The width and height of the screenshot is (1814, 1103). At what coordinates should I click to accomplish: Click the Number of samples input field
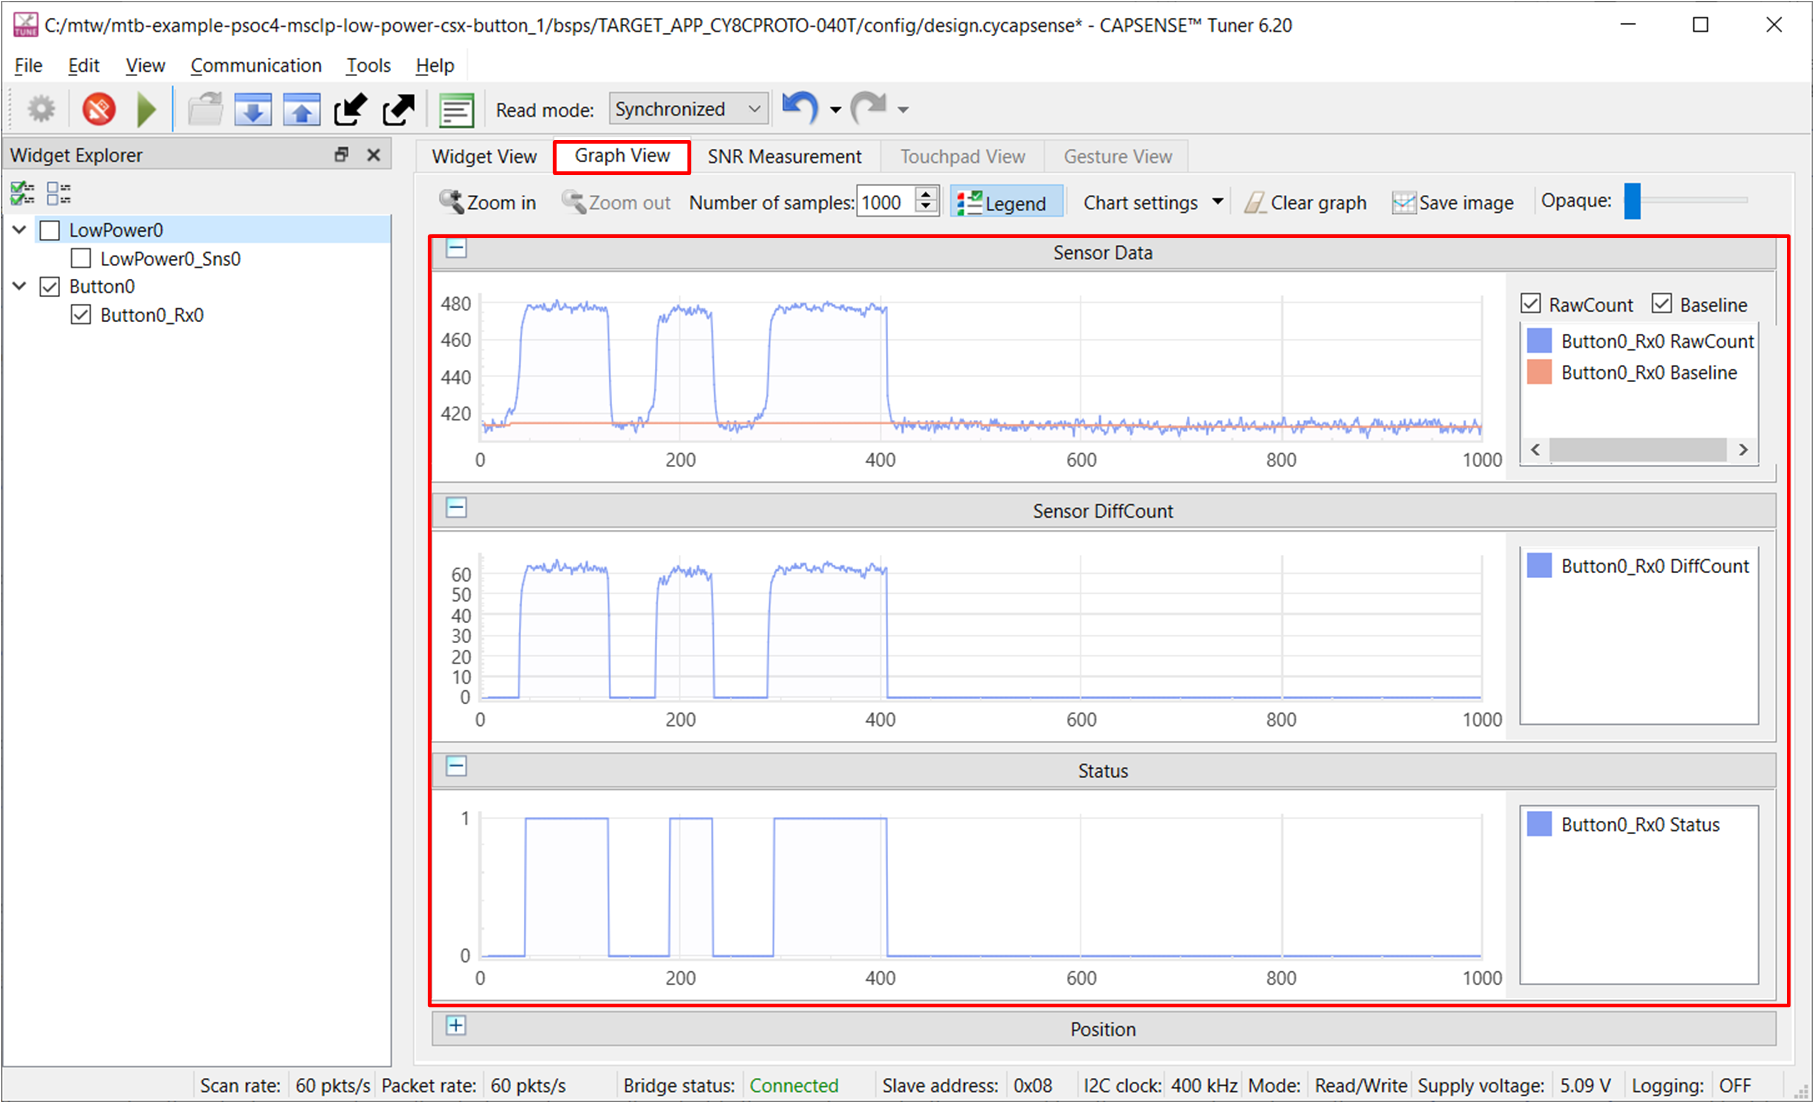tap(886, 202)
